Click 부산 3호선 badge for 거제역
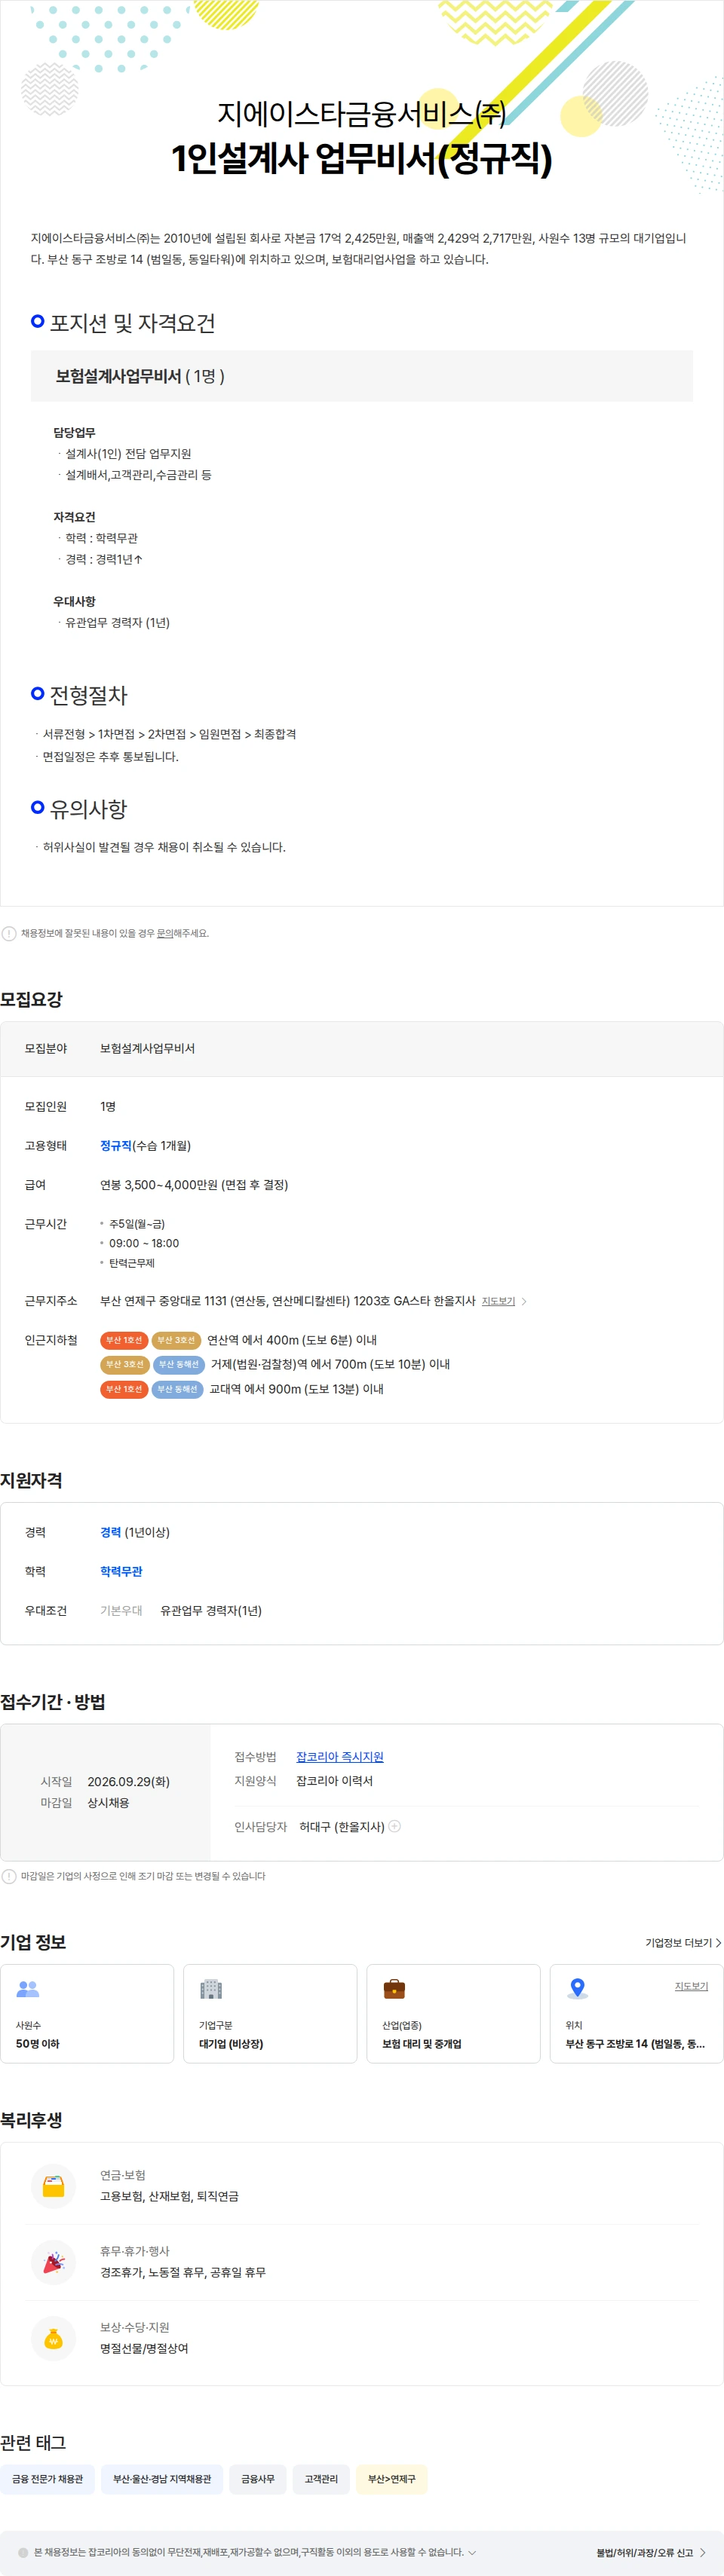This screenshot has height=2576, width=724. click(125, 1364)
